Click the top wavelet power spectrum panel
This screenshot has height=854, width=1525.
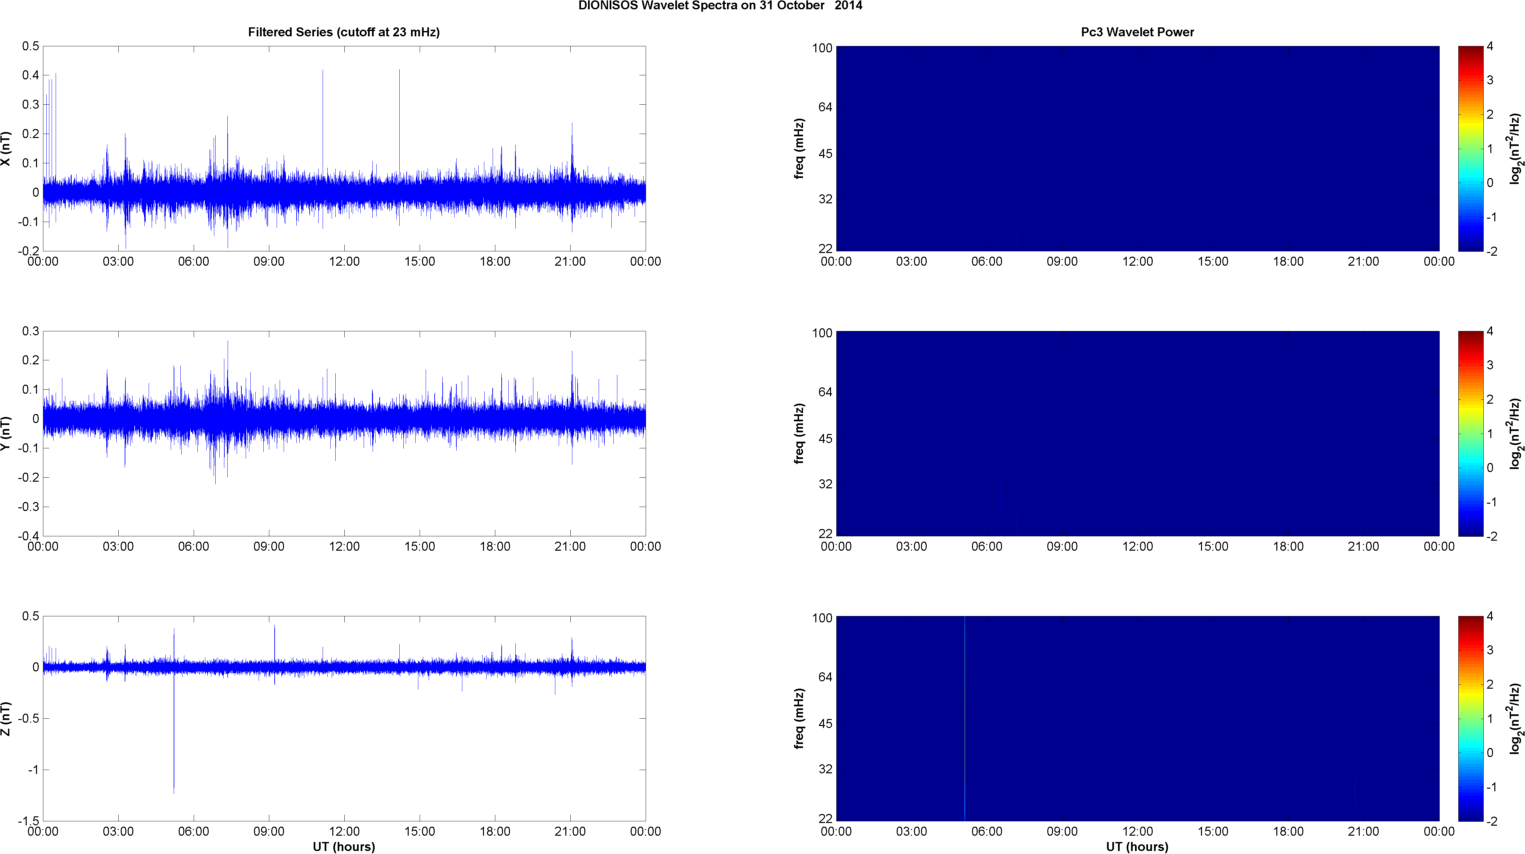coord(1137,149)
